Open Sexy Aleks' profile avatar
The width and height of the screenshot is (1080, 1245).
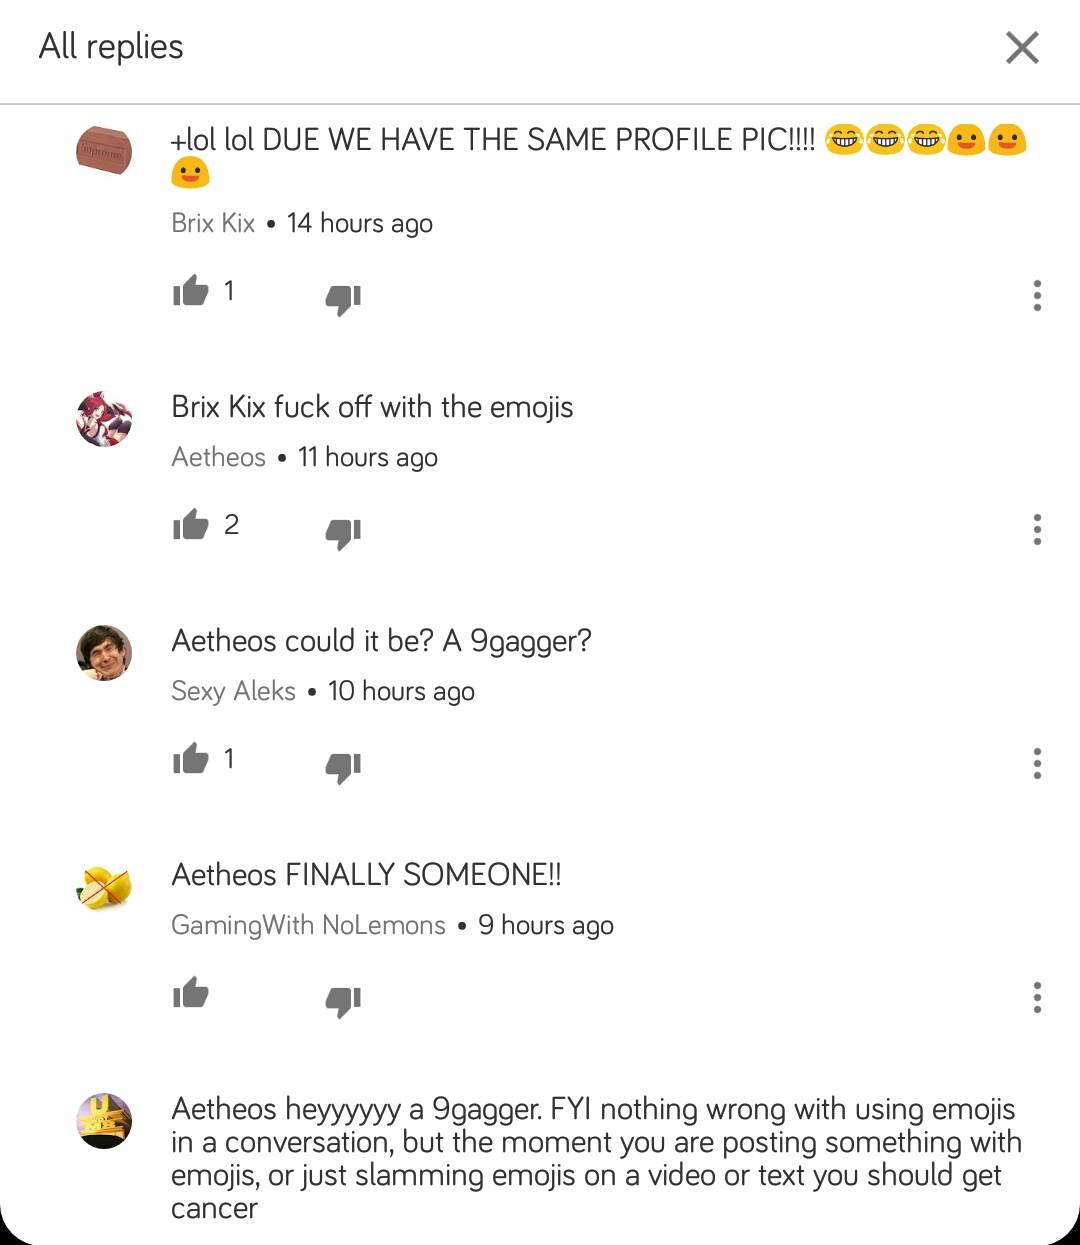pyautogui.click(x=104, y=653)
